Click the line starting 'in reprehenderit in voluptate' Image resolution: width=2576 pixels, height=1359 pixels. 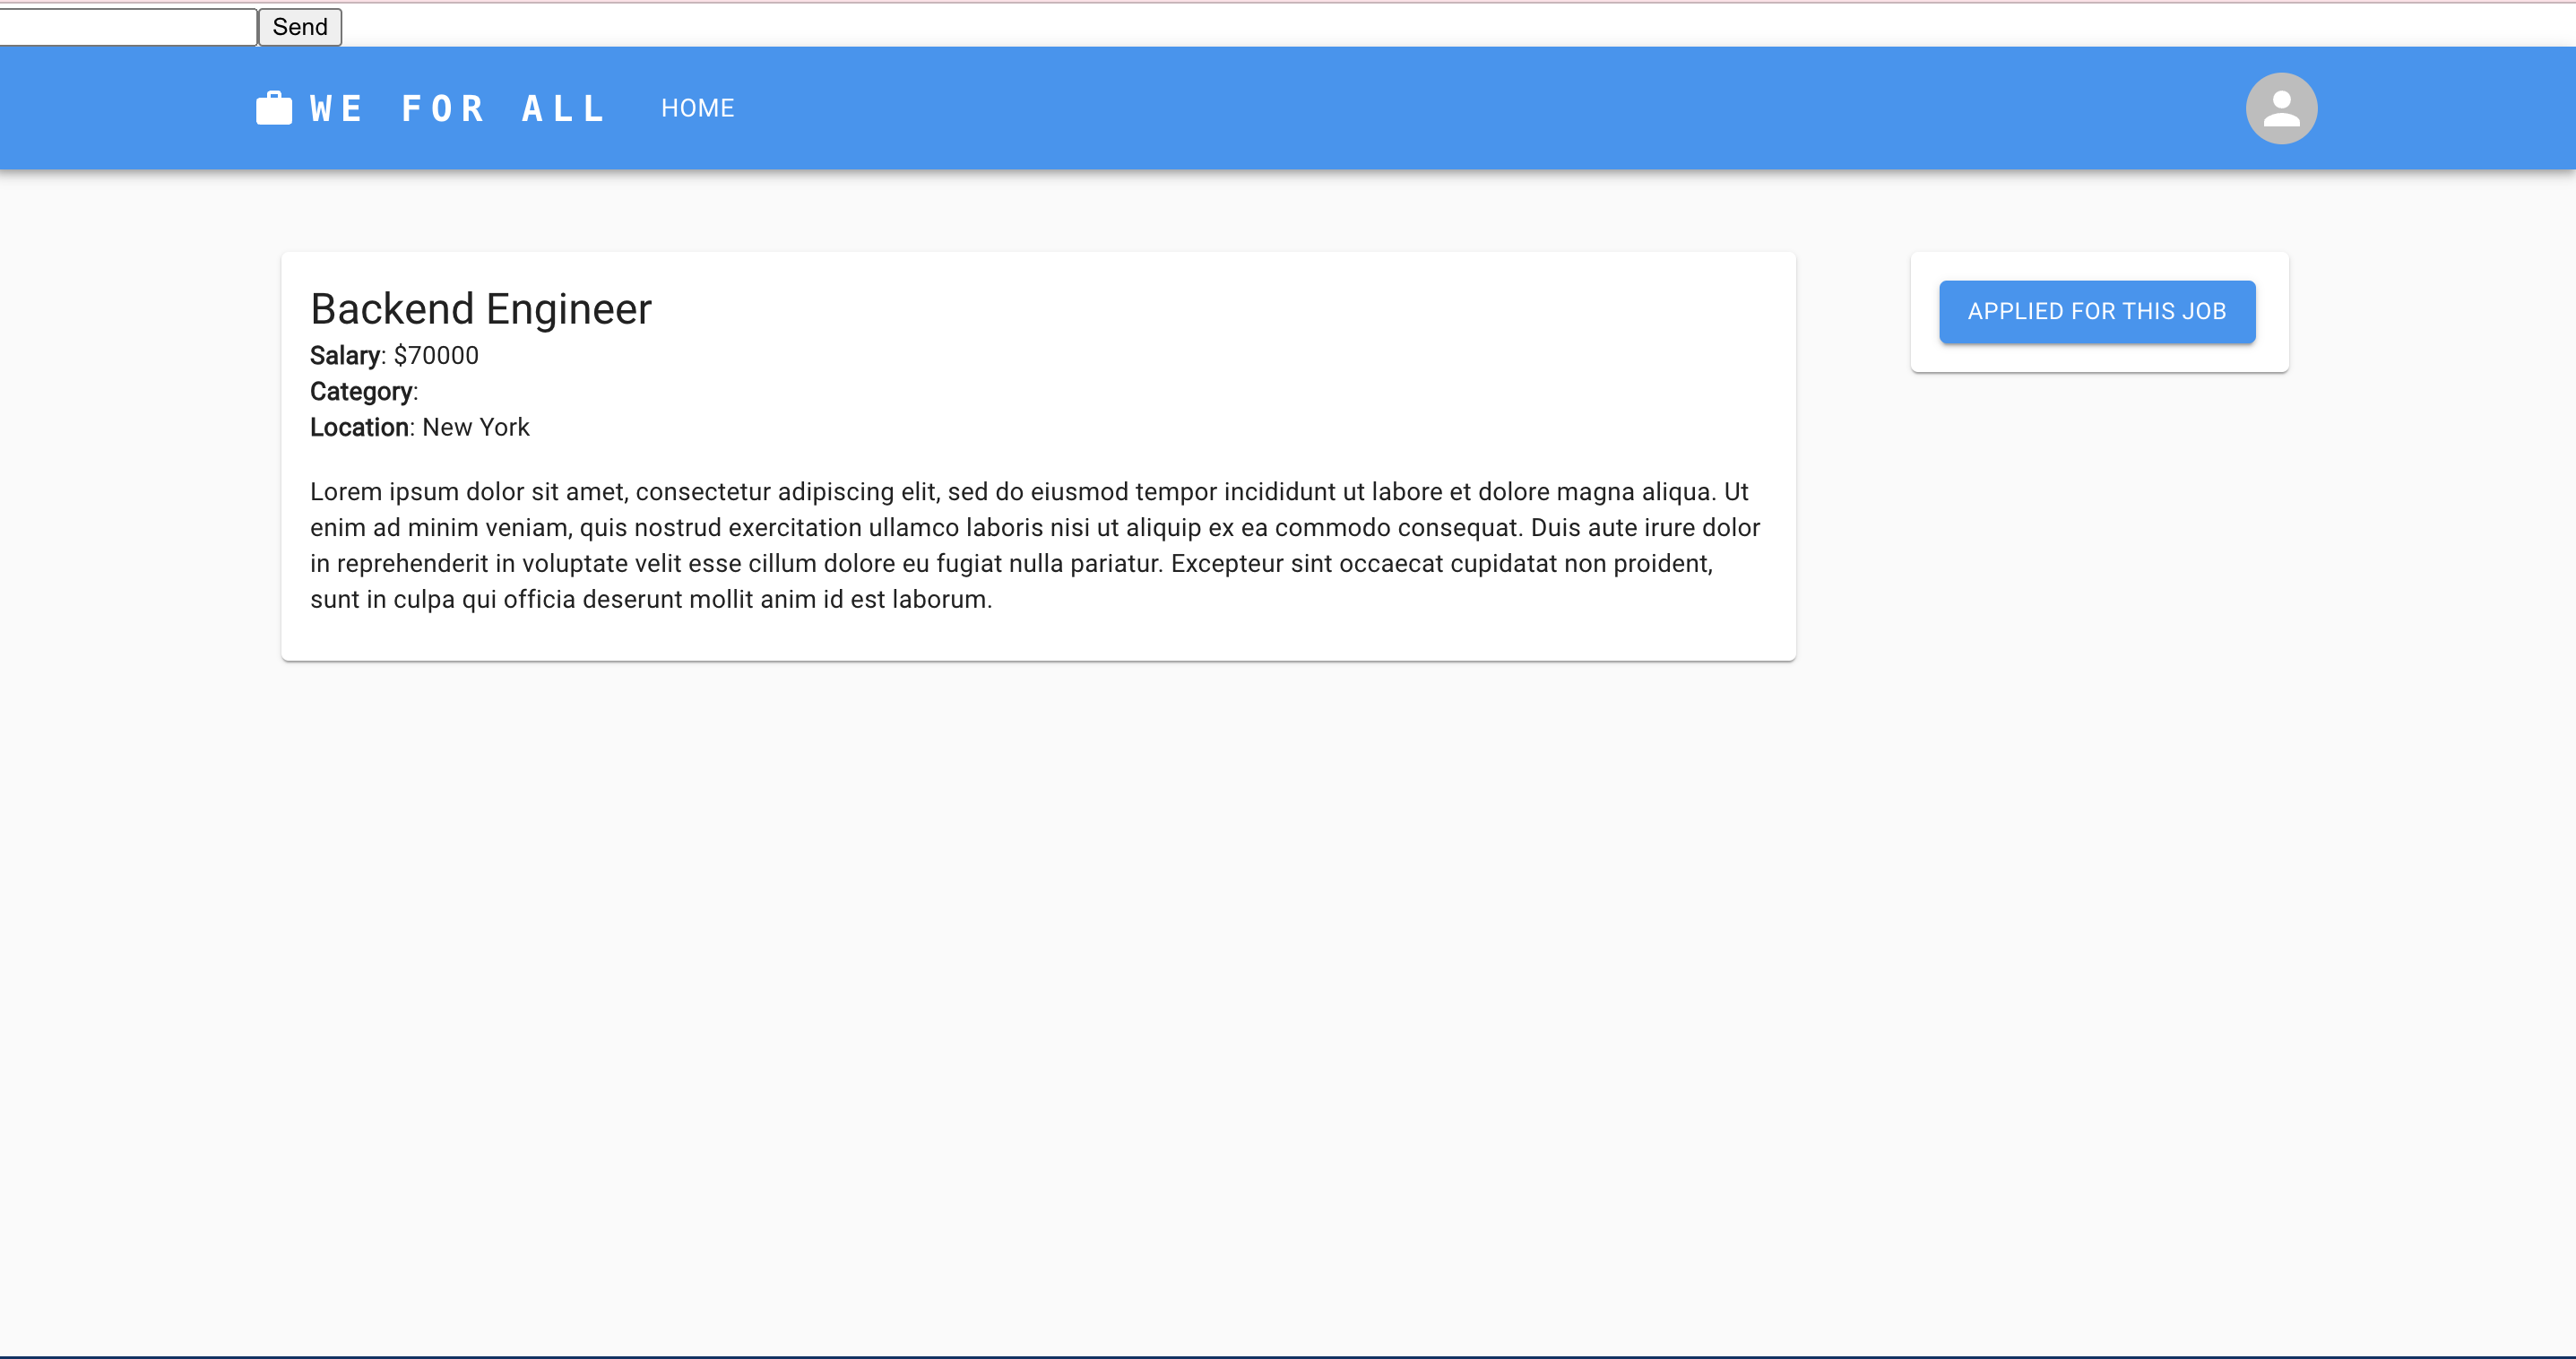coord(1010,564)
